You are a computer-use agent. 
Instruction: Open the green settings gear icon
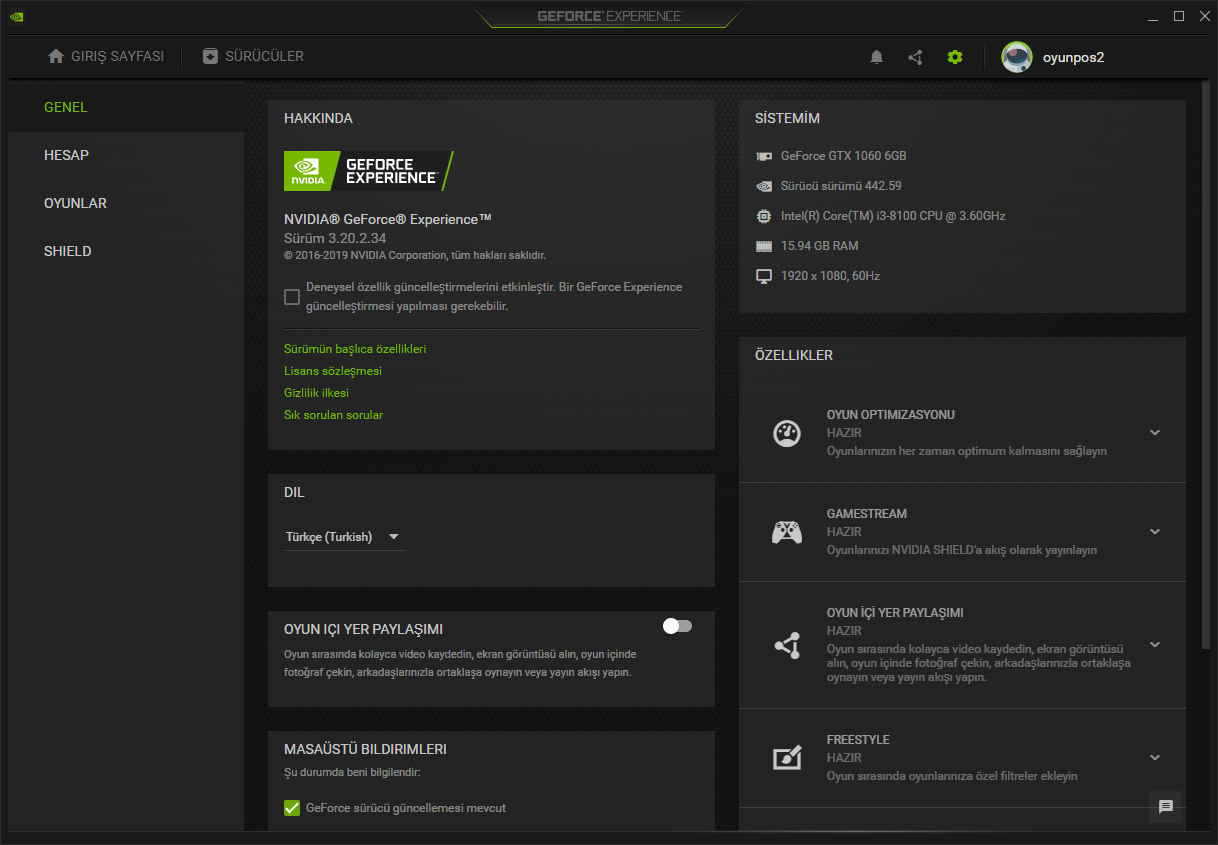click(x=955, y=57)
